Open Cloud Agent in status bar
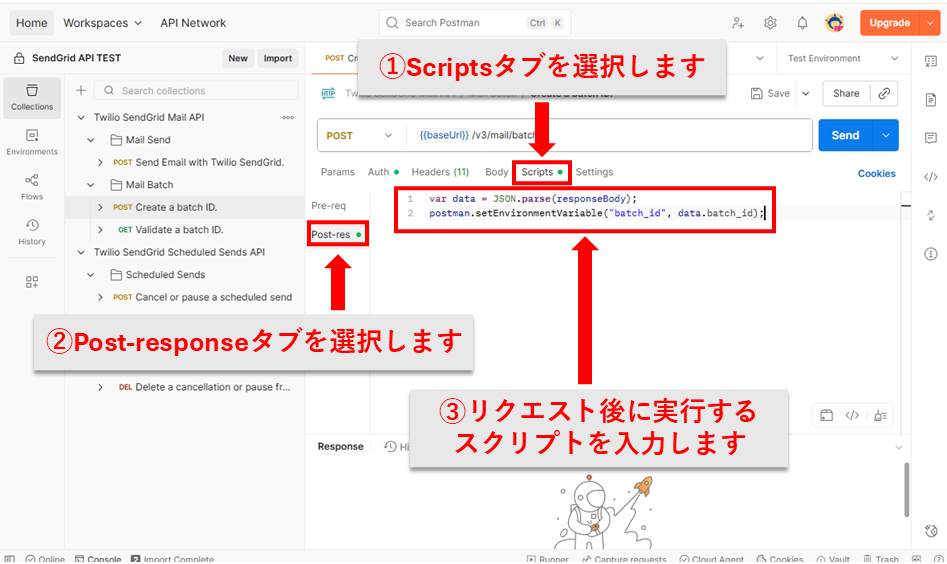Viewport: 947px width, 564px height. tap(711, 559)
